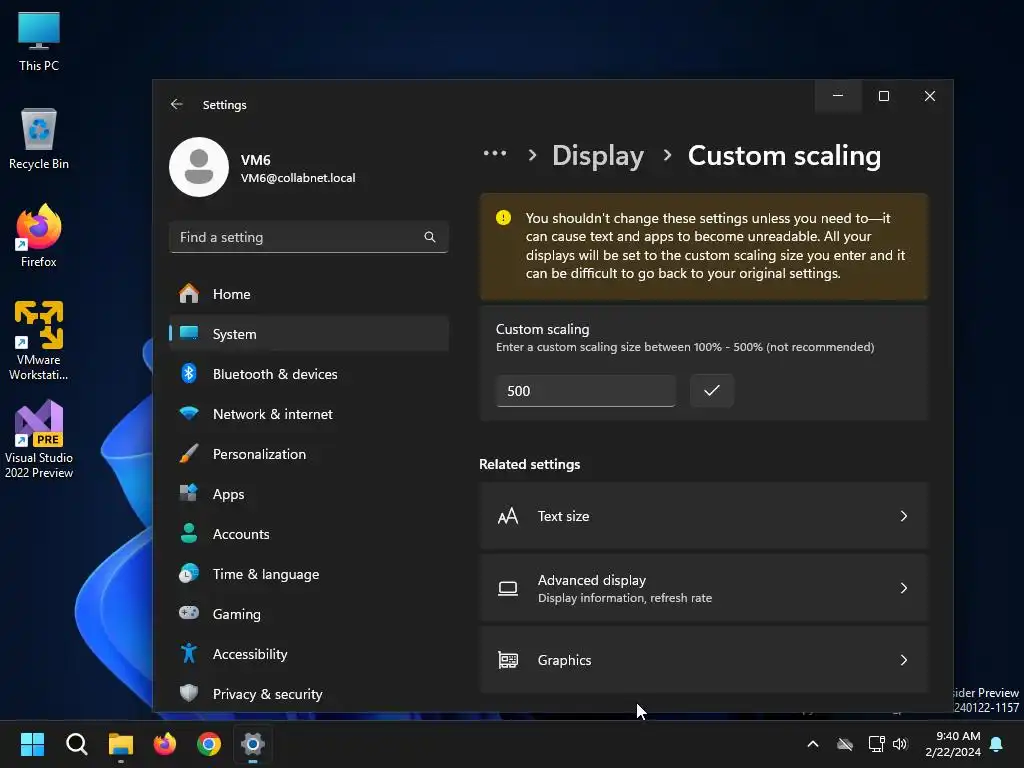Click the Accessibility figure icon
Image resolution: width=1024 pixels, height=768 pixels.
click(x=189, y=653)
